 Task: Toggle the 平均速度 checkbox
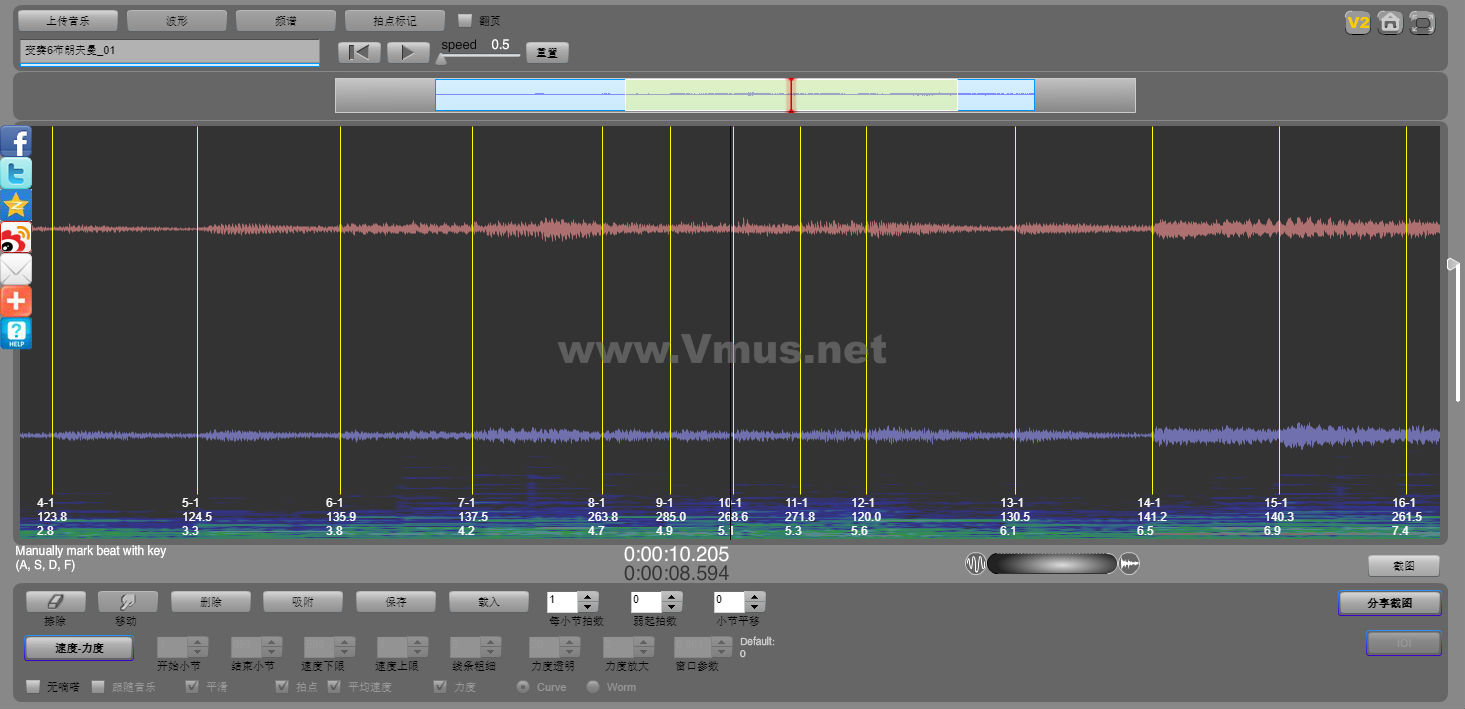(334, 687)
